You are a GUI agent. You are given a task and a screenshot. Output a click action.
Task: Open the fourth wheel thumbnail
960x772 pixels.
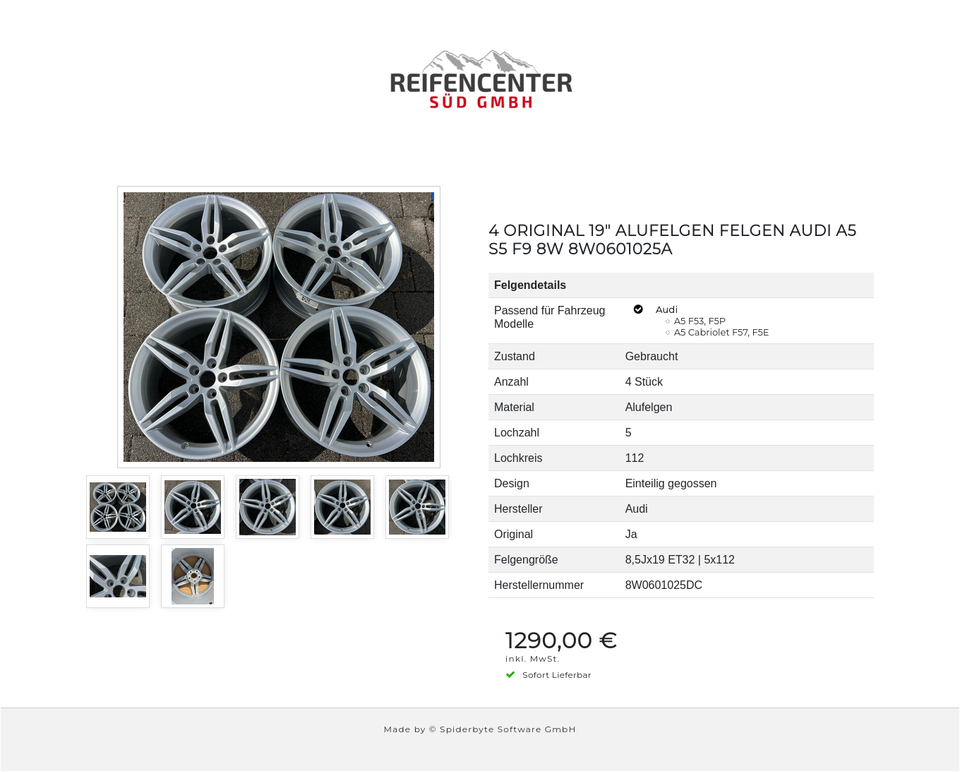pyautogui.click(x=342, y=507)
